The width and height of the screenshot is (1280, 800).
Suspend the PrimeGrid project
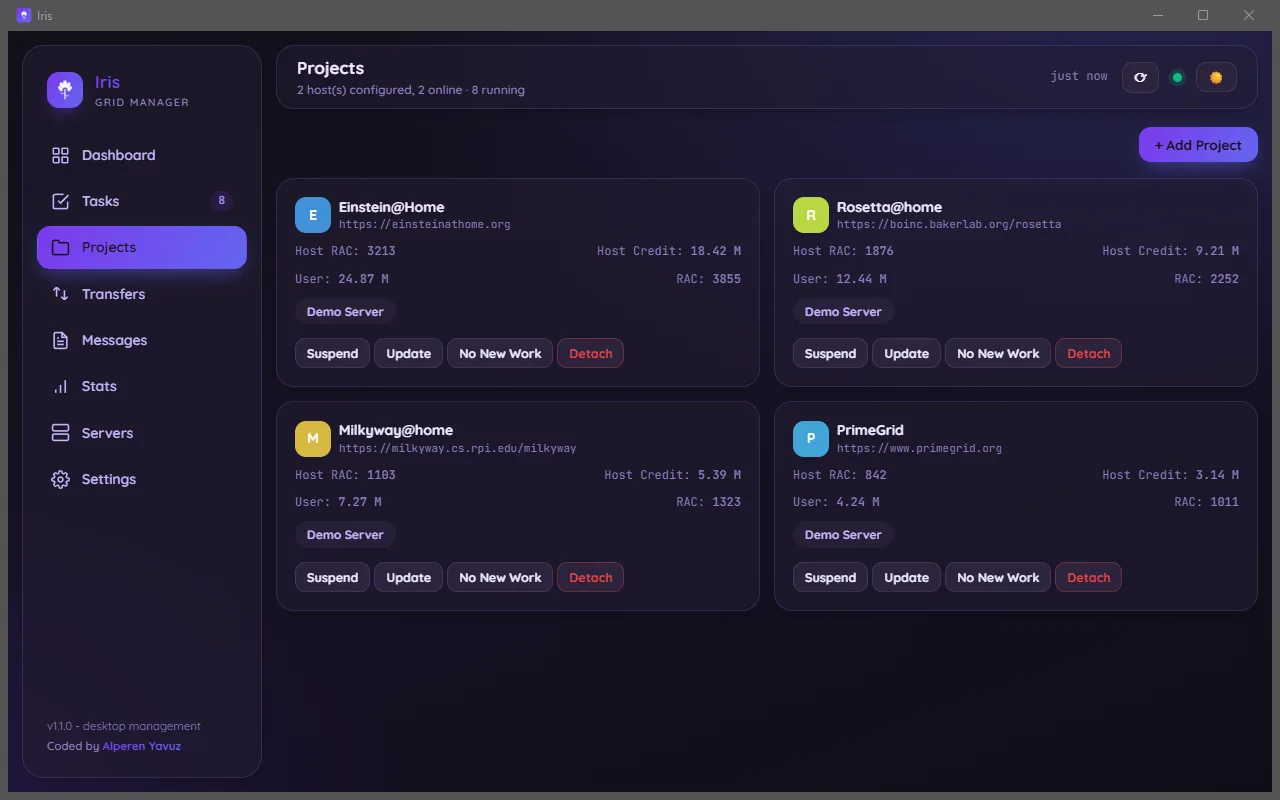[x=830, y=577]
